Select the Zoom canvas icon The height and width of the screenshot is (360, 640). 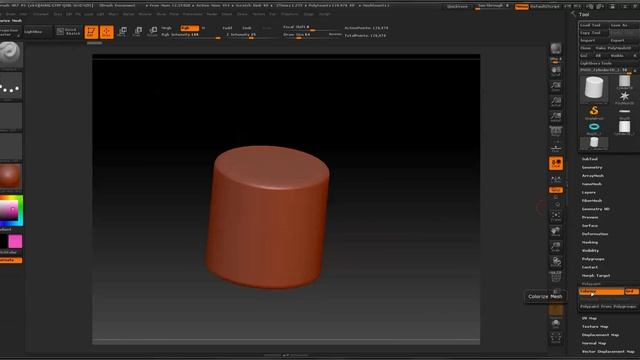pos(556,86)
